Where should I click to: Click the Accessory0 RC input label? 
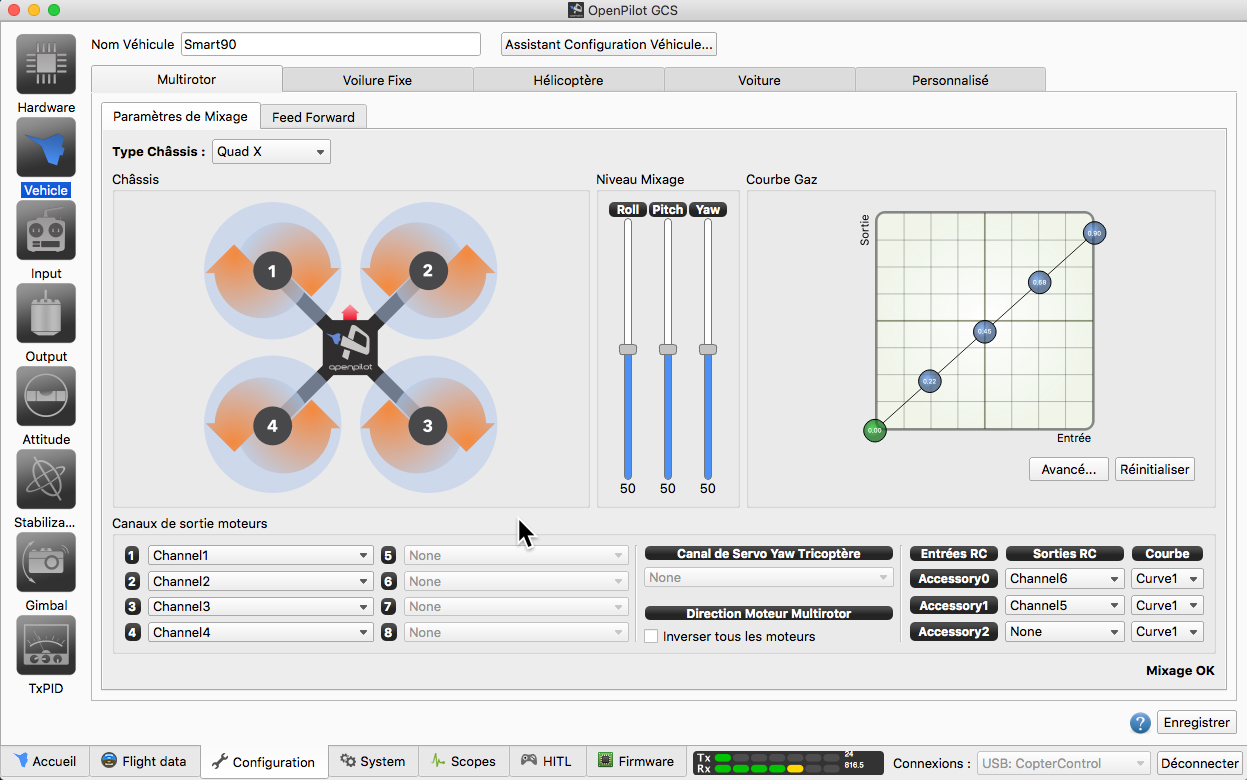pyautogui.click(x=954, y=579)
